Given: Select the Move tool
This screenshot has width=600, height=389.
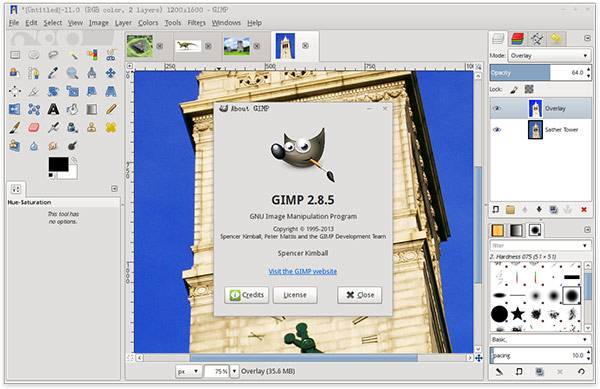Looking at the screenshot, I should [x=111, y=73].
